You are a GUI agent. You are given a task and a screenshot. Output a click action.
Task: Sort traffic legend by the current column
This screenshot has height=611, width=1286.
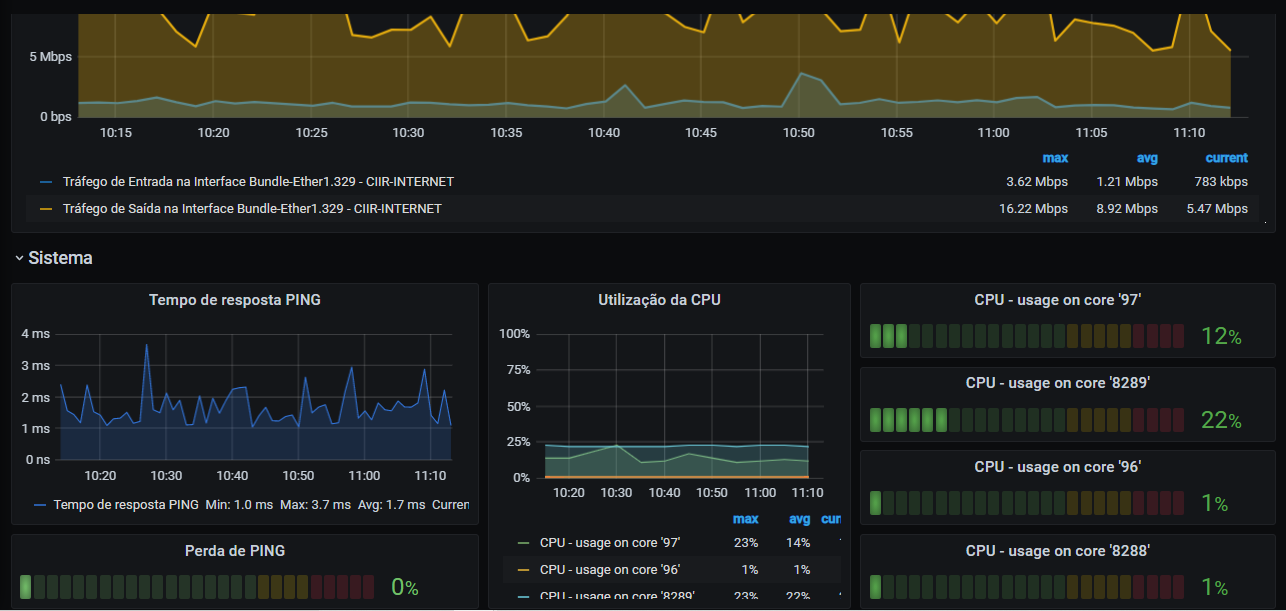tap(1226, 158)
